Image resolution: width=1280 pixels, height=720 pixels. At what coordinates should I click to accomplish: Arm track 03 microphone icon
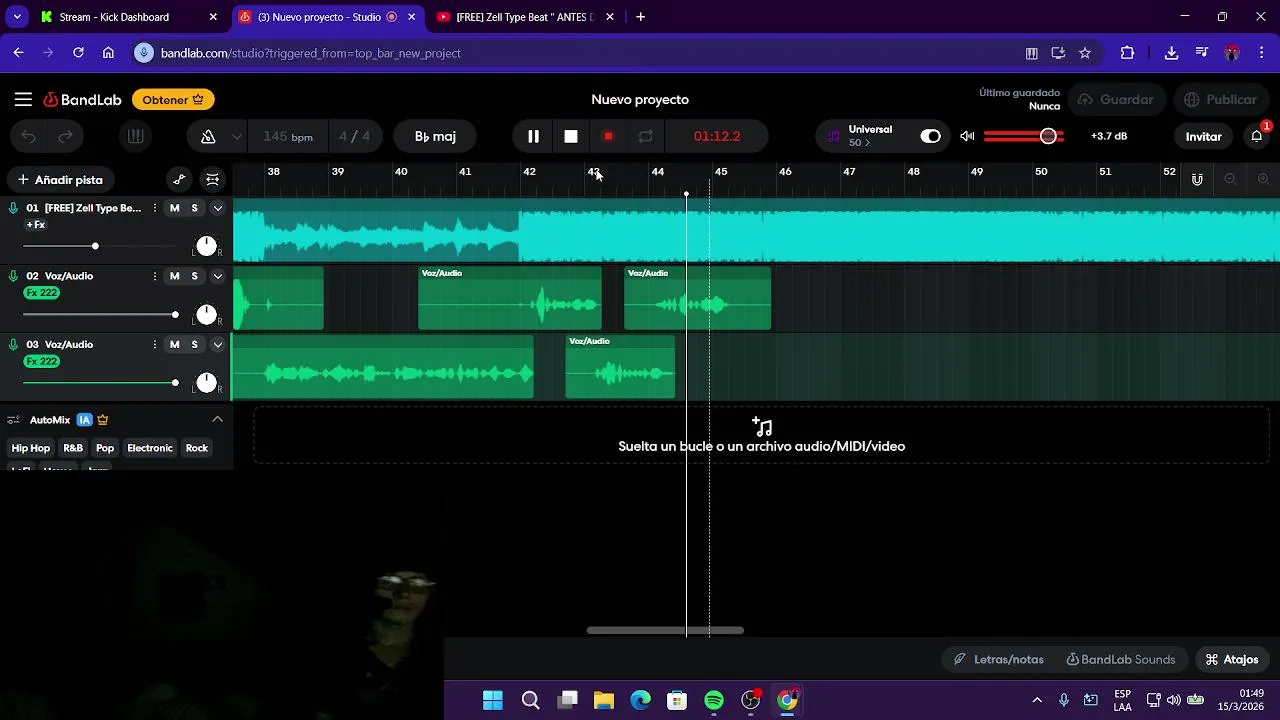[x=13, y=344]
